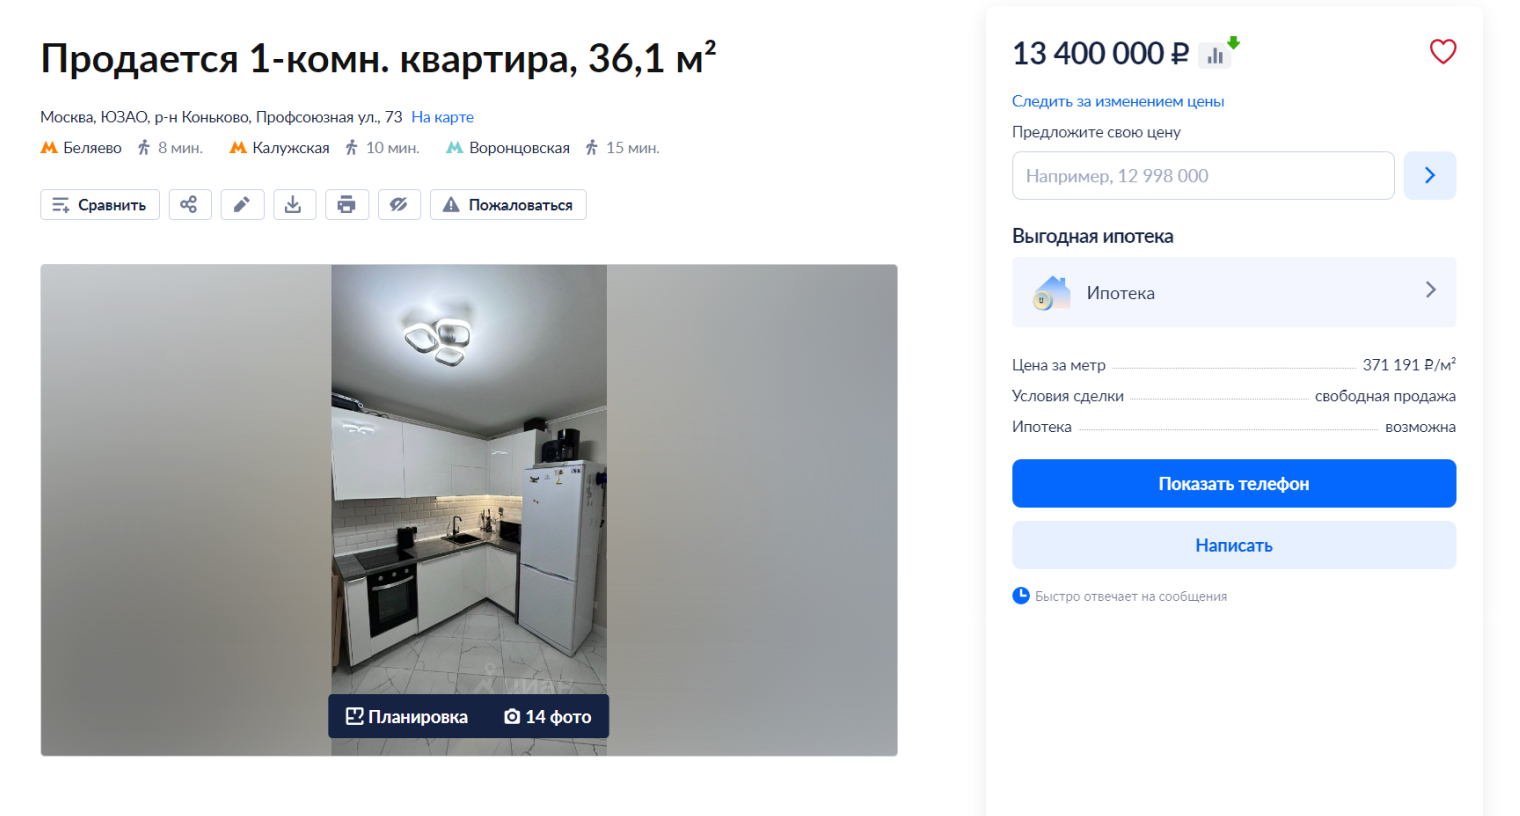Open the 14 фото gallery

click(x=548, y=717)
